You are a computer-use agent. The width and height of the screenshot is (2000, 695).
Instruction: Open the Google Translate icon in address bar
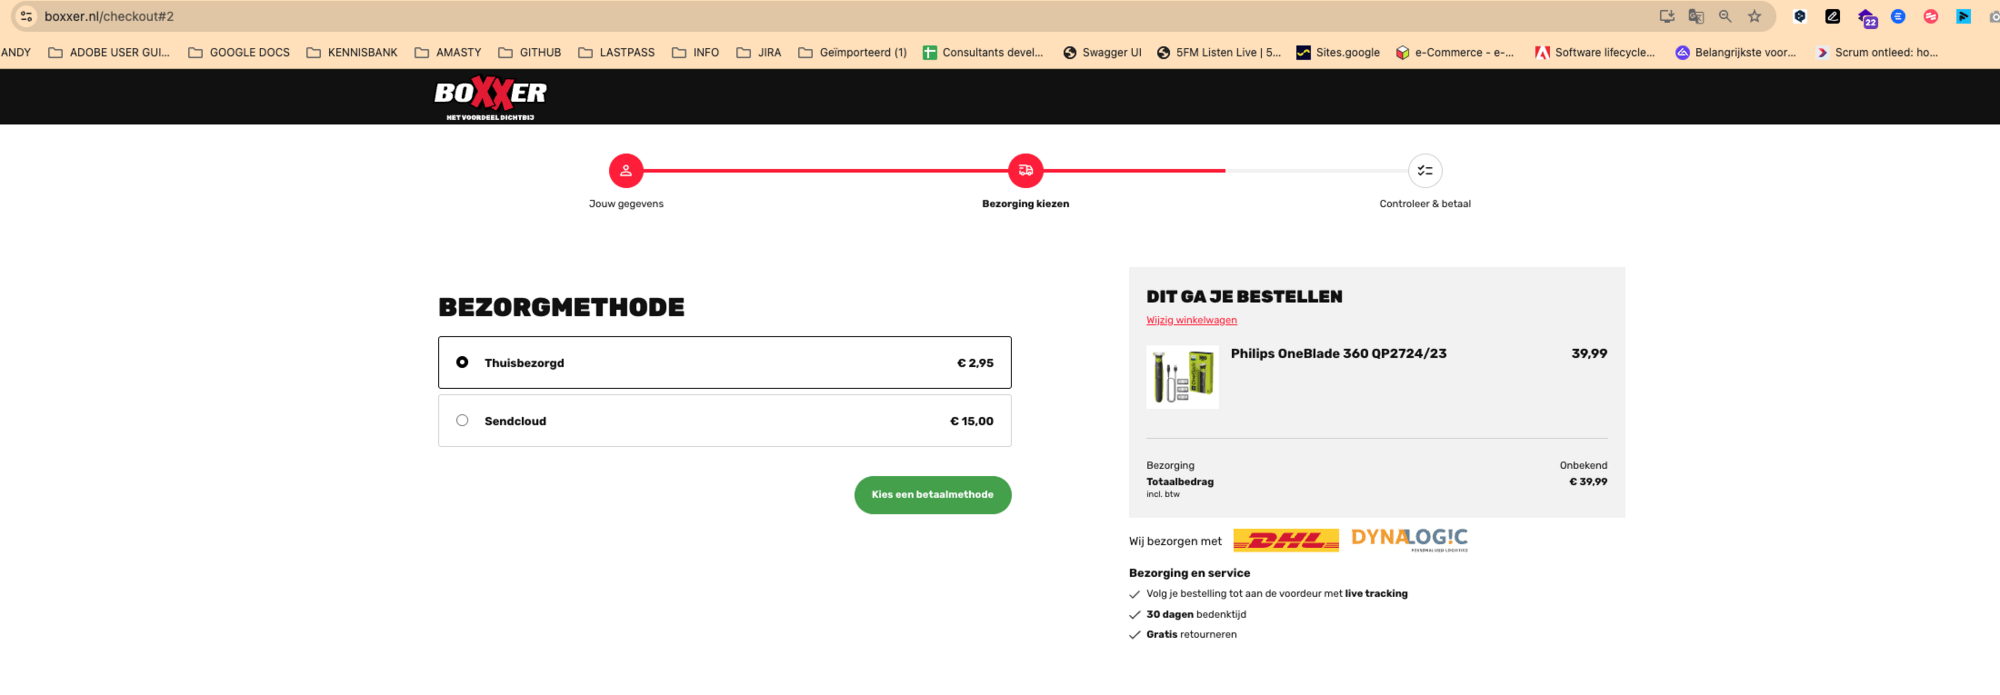pyautogui.click(x=1696, y=16)
